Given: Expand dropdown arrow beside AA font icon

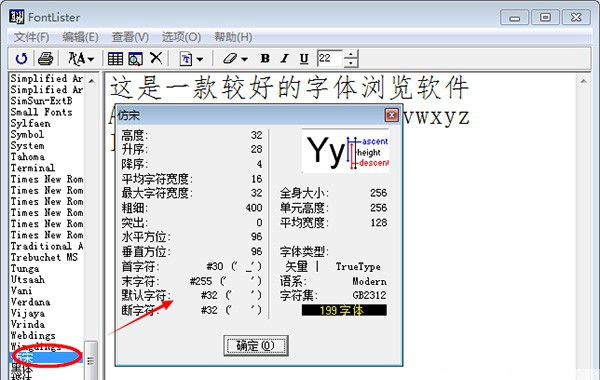Looking at the screenshot, I should (x=91, y=59).
